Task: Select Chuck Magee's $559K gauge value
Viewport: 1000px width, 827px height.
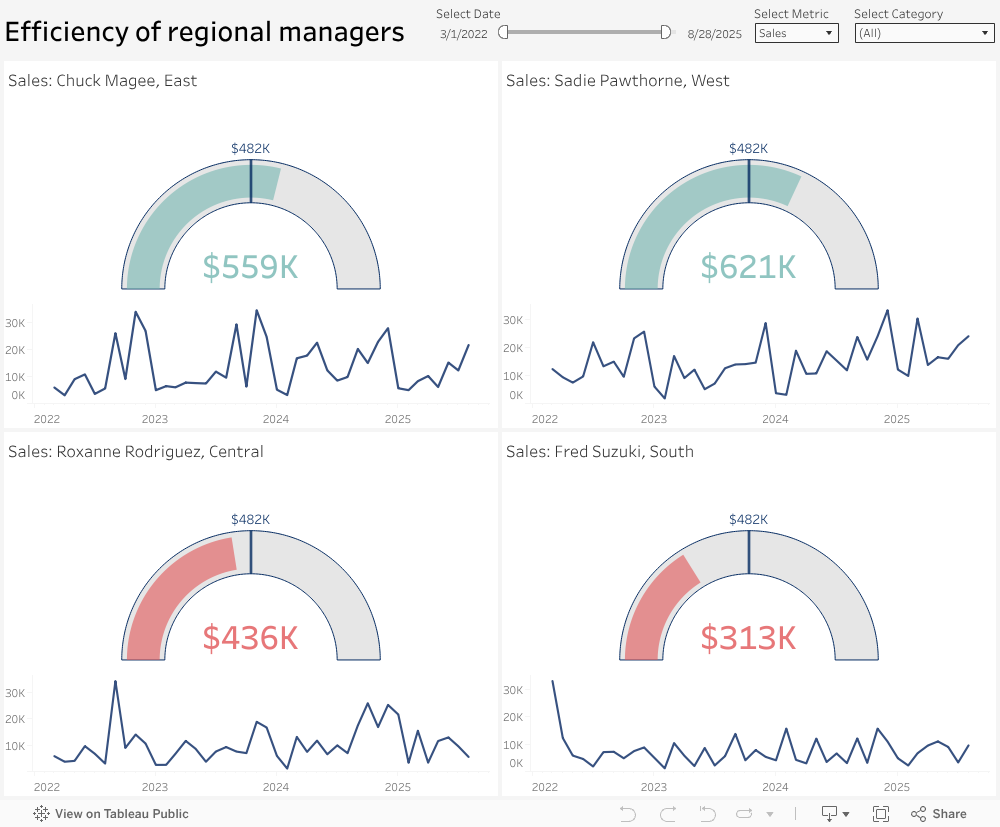Action: (x=250, y=267)
